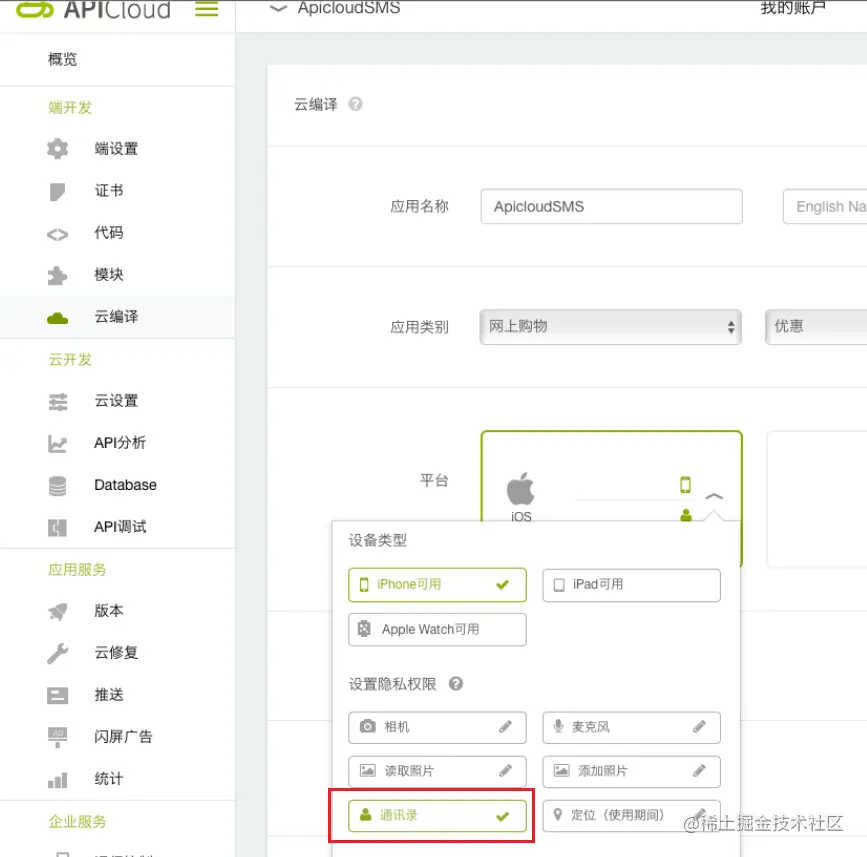Click the 应用名称 application name input field

[611, 206]
